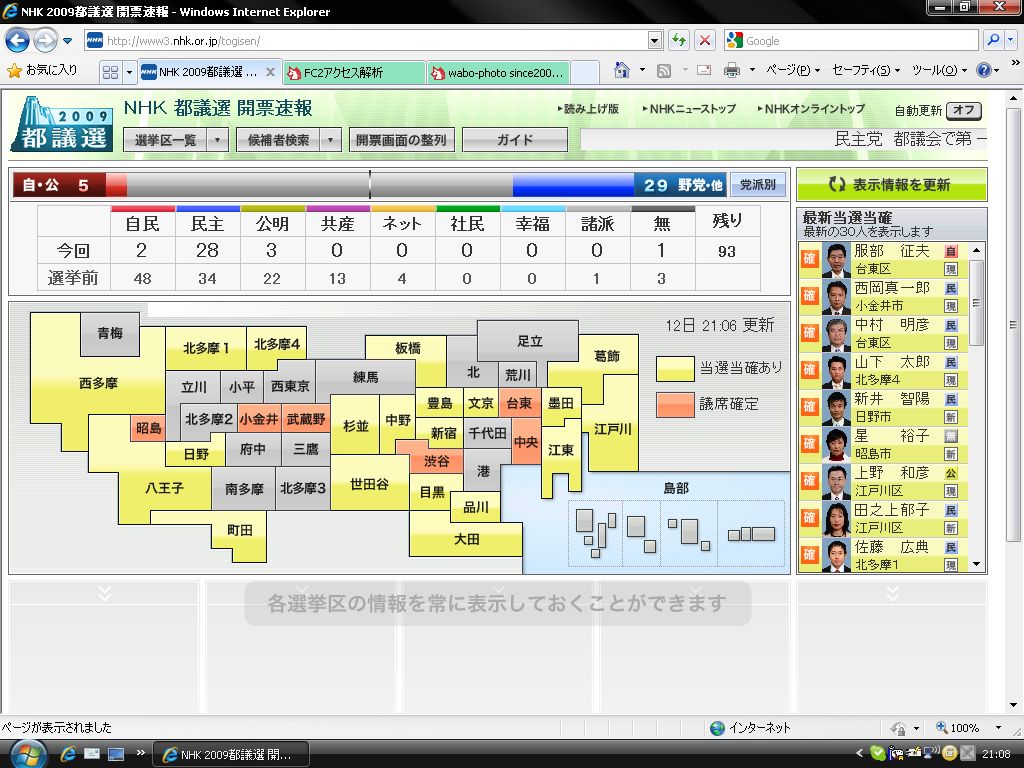Click the Print icon

pos(732,70)
